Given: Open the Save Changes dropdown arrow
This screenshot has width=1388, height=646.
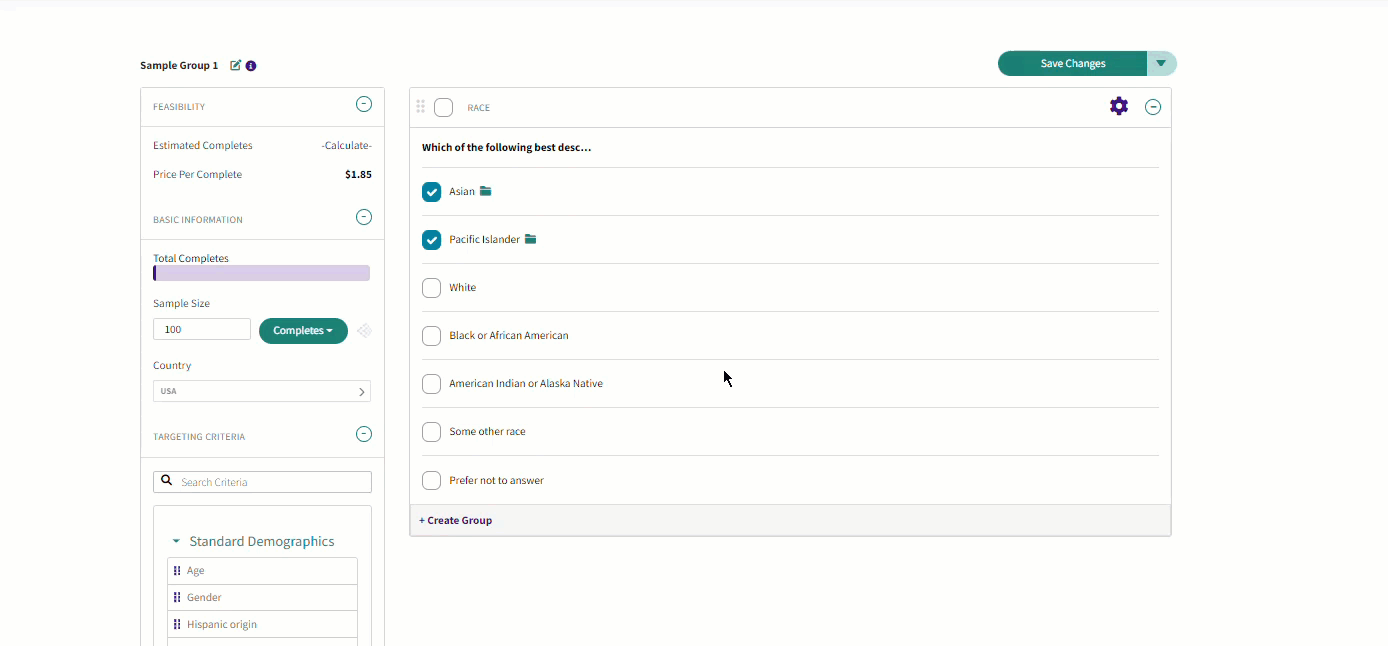Looking at the screenshot, I should [x=1161, y=63].
